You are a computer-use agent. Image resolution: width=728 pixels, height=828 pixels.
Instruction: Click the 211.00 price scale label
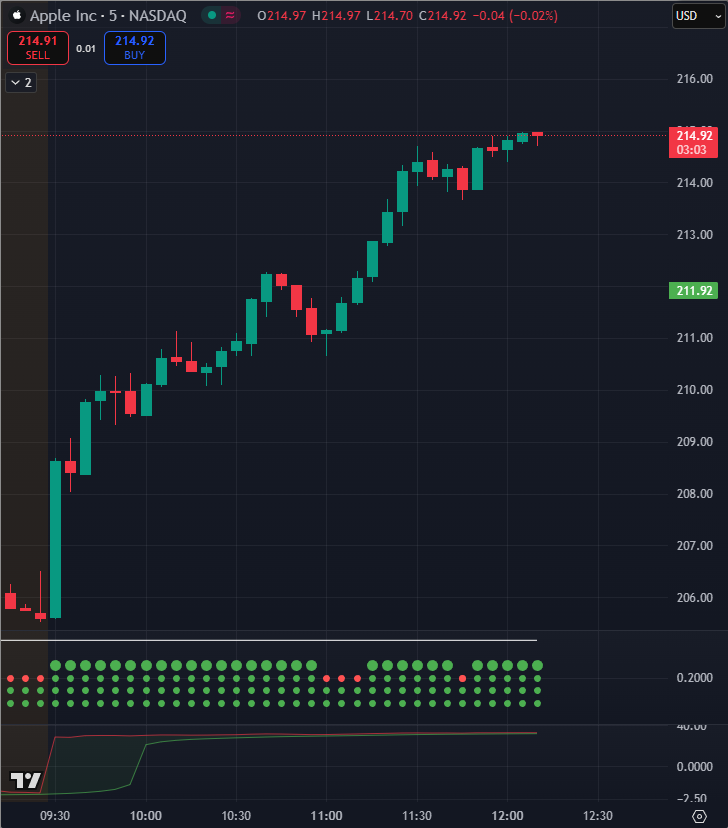694,337
